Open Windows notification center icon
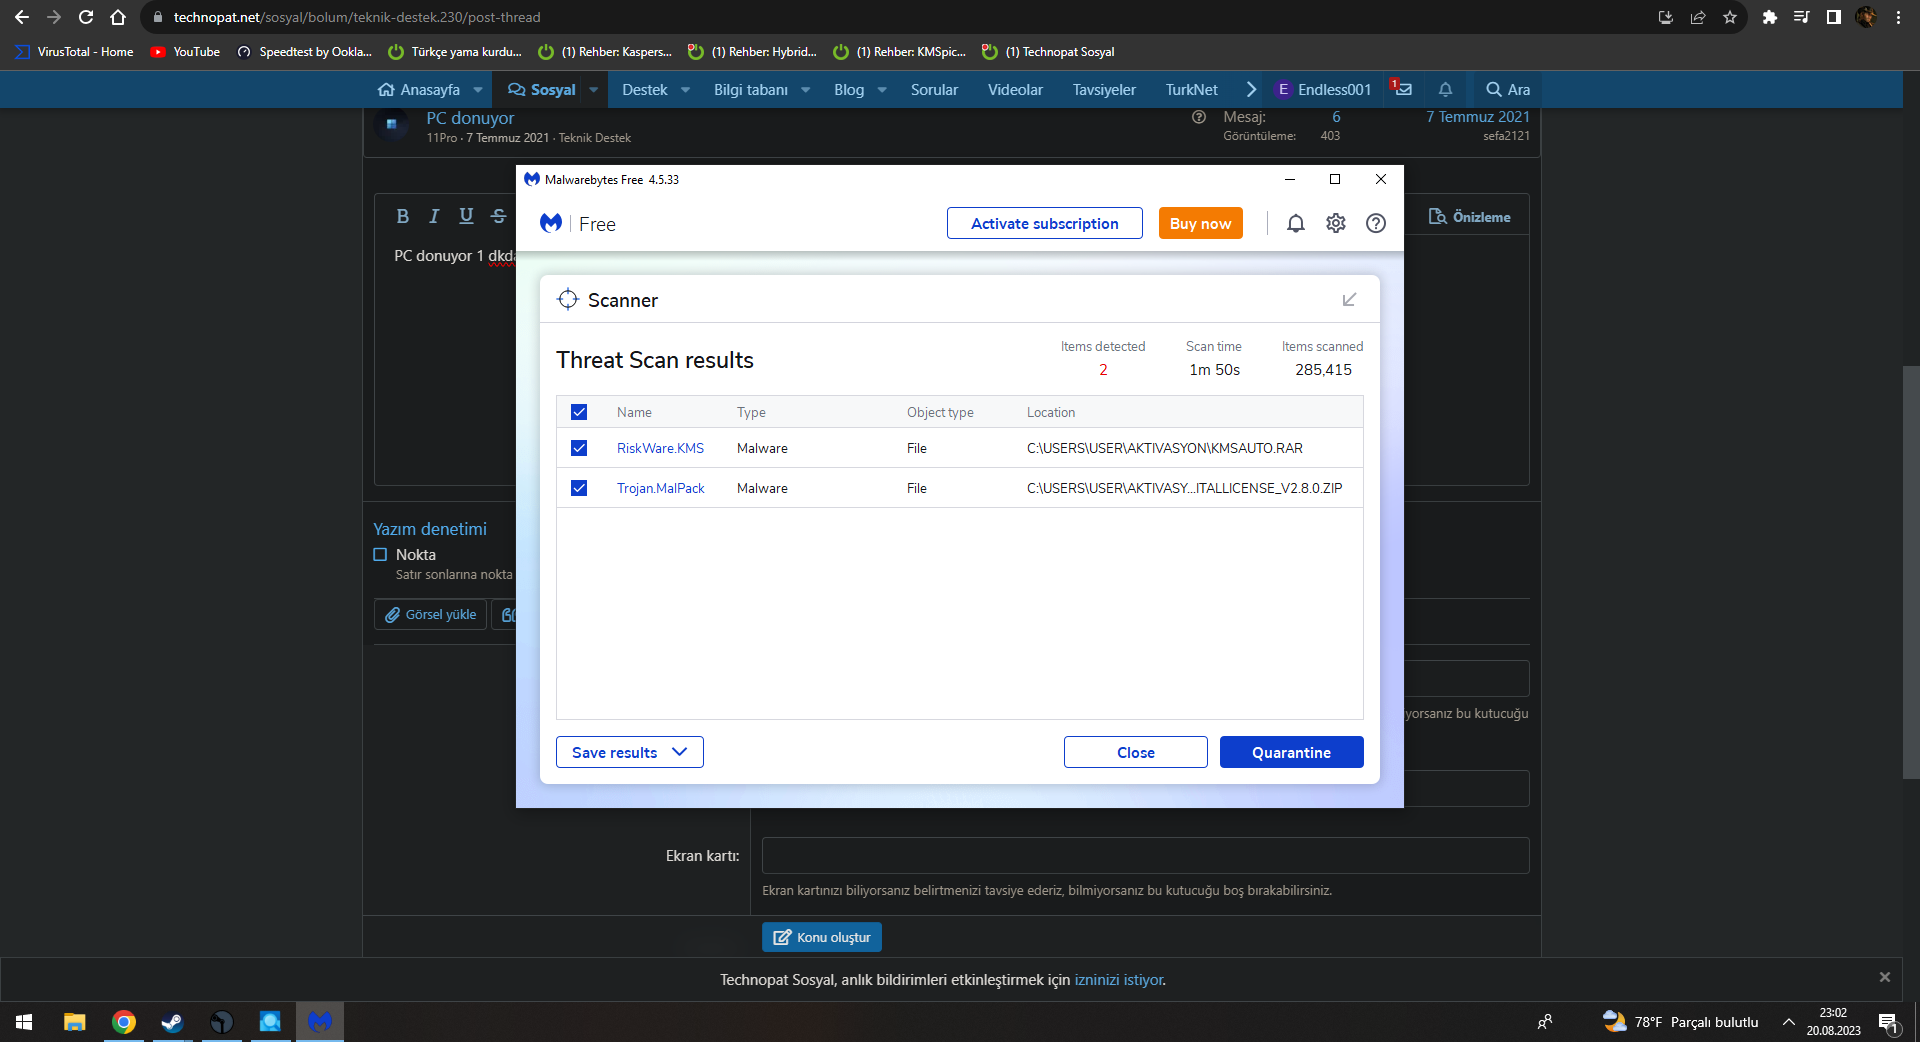Image resolution: width=1920 pixels, height=1042 pixels. pyautogui.click(x=1888, y=1022)
